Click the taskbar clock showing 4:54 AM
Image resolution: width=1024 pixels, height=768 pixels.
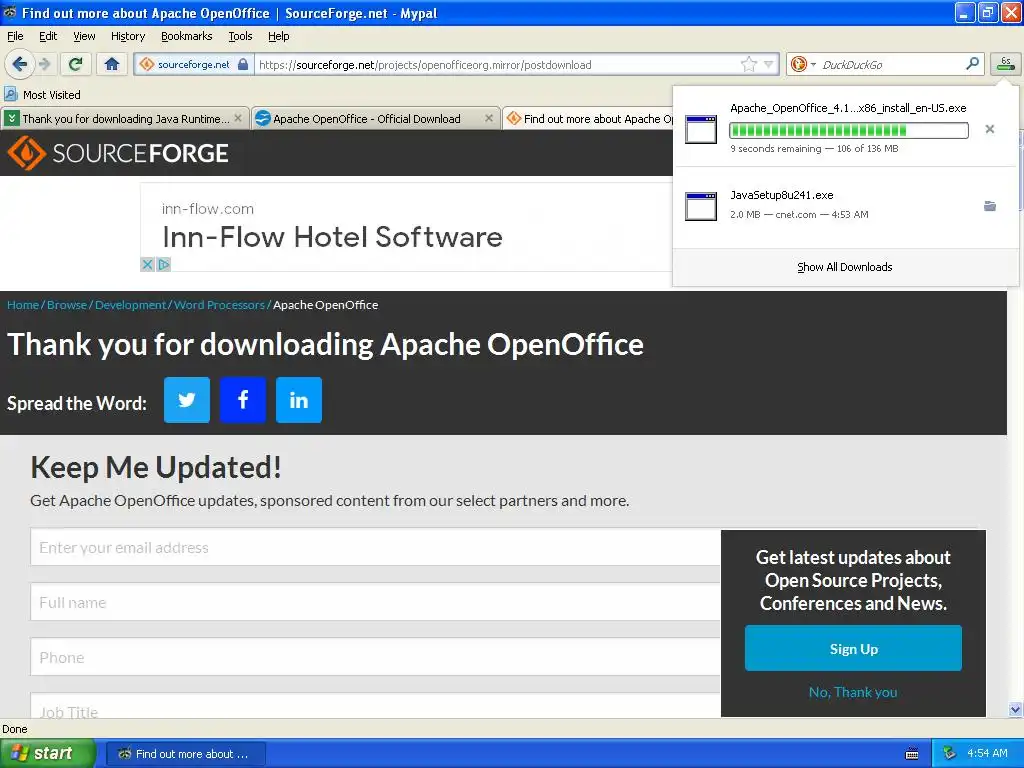(x=987, y=754)
